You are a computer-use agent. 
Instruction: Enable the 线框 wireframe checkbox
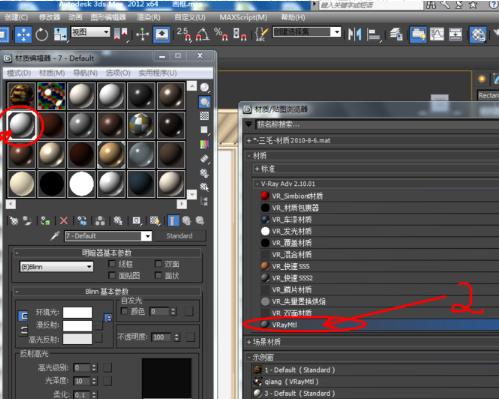point(112,264)
